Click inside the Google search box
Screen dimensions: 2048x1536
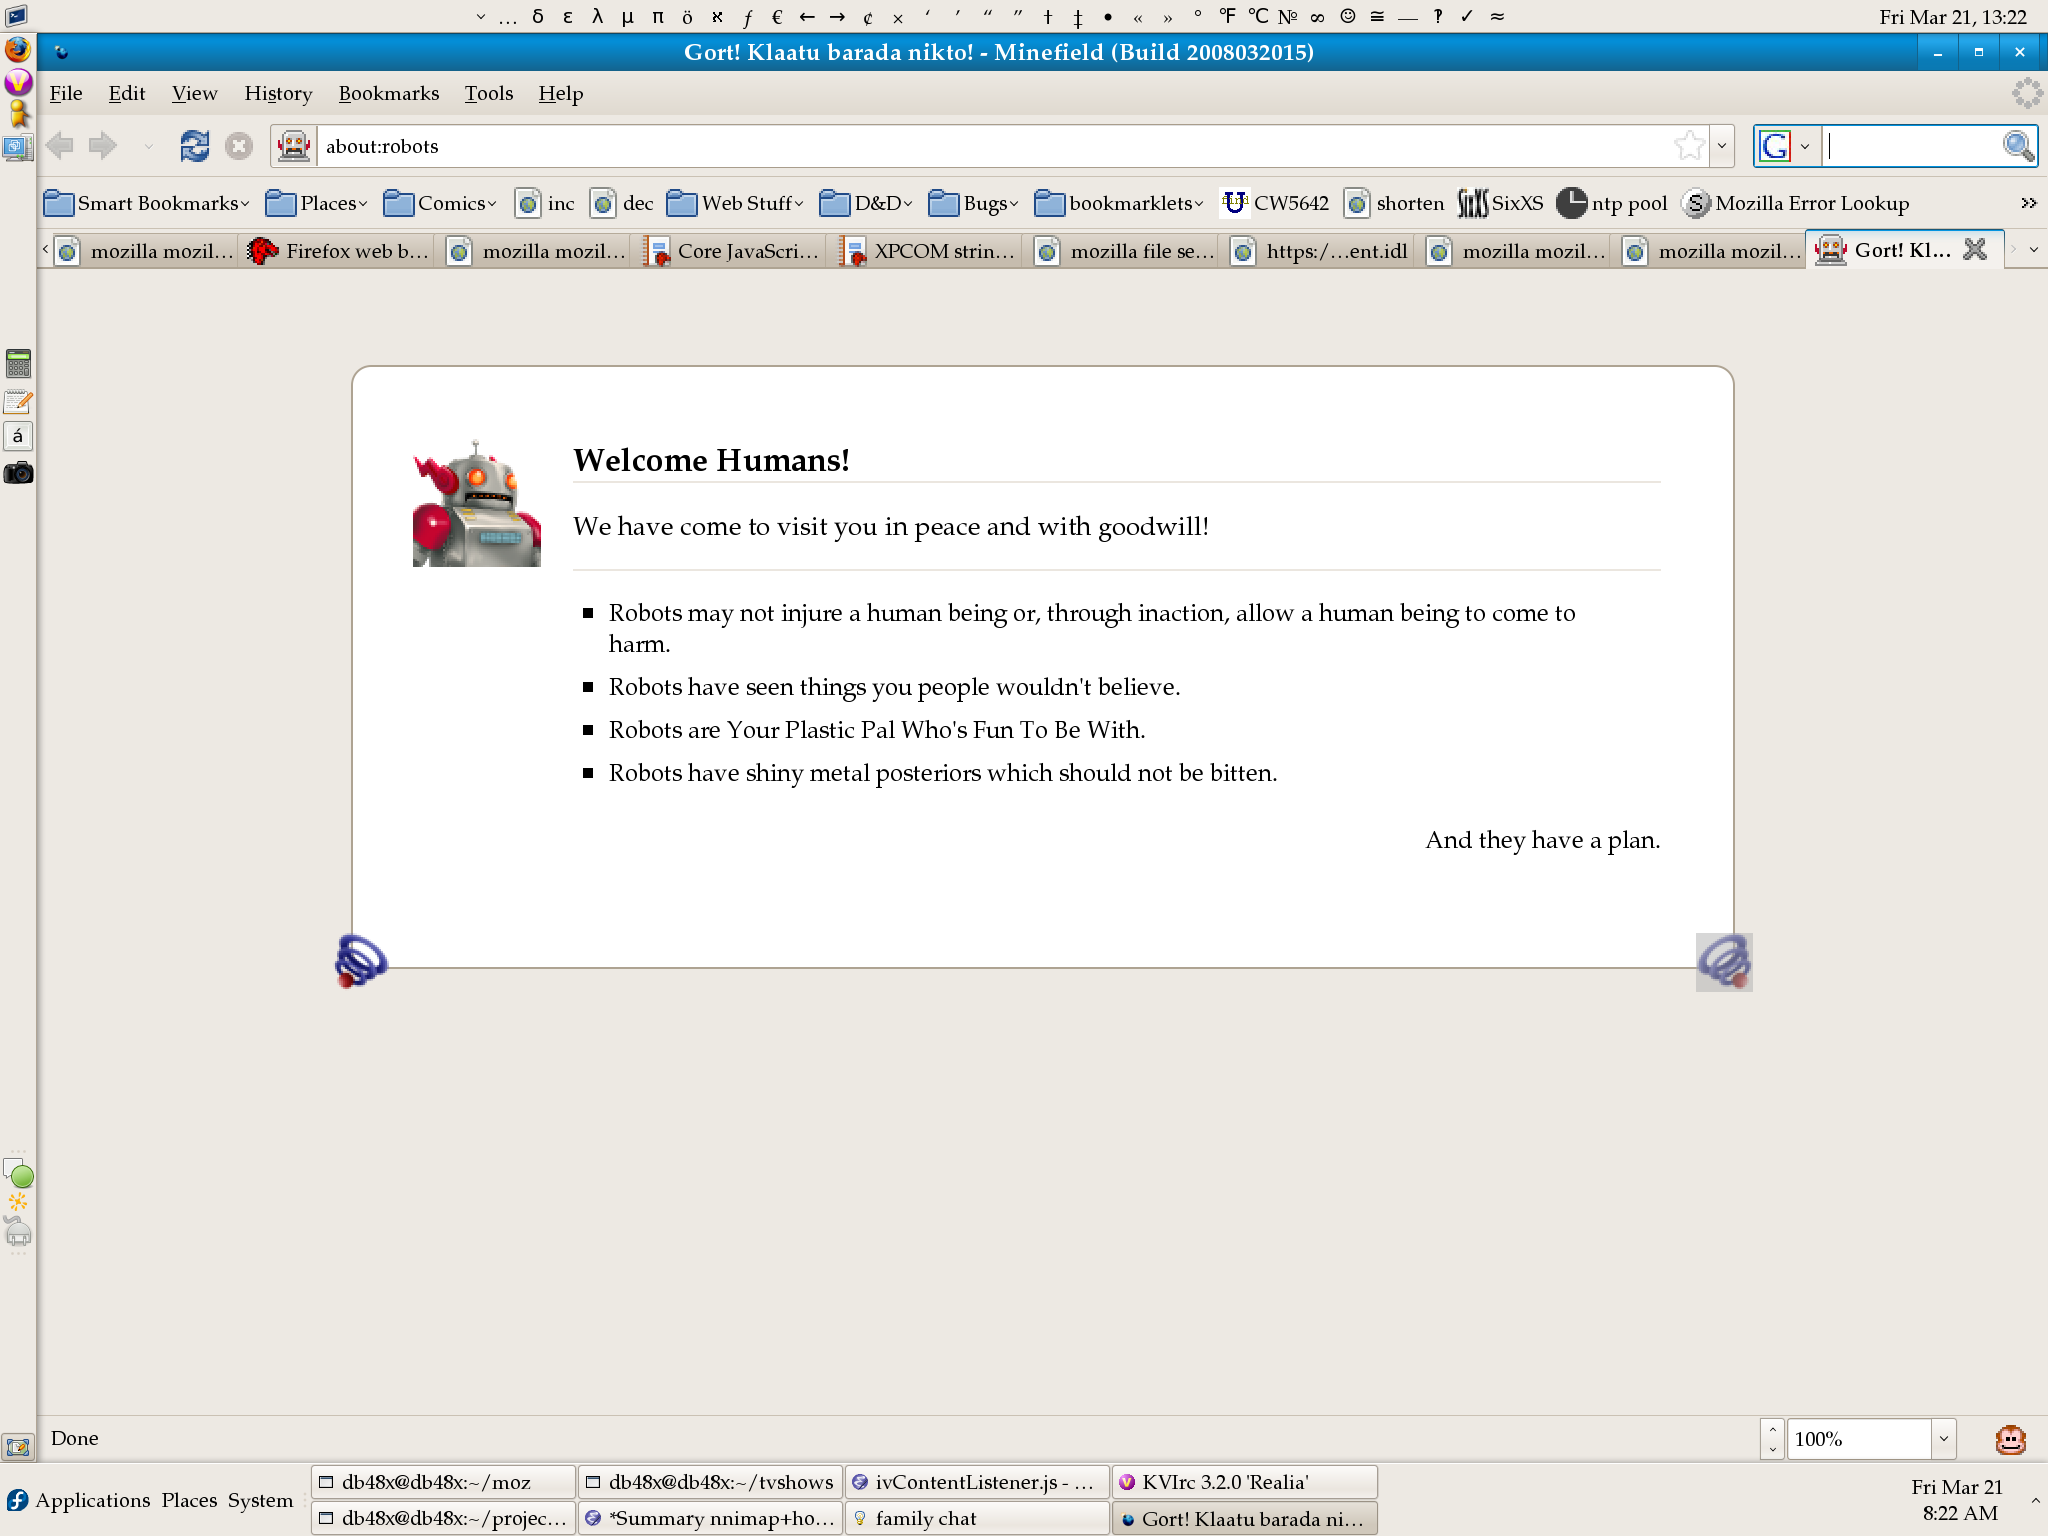[x=1911, y=146]
